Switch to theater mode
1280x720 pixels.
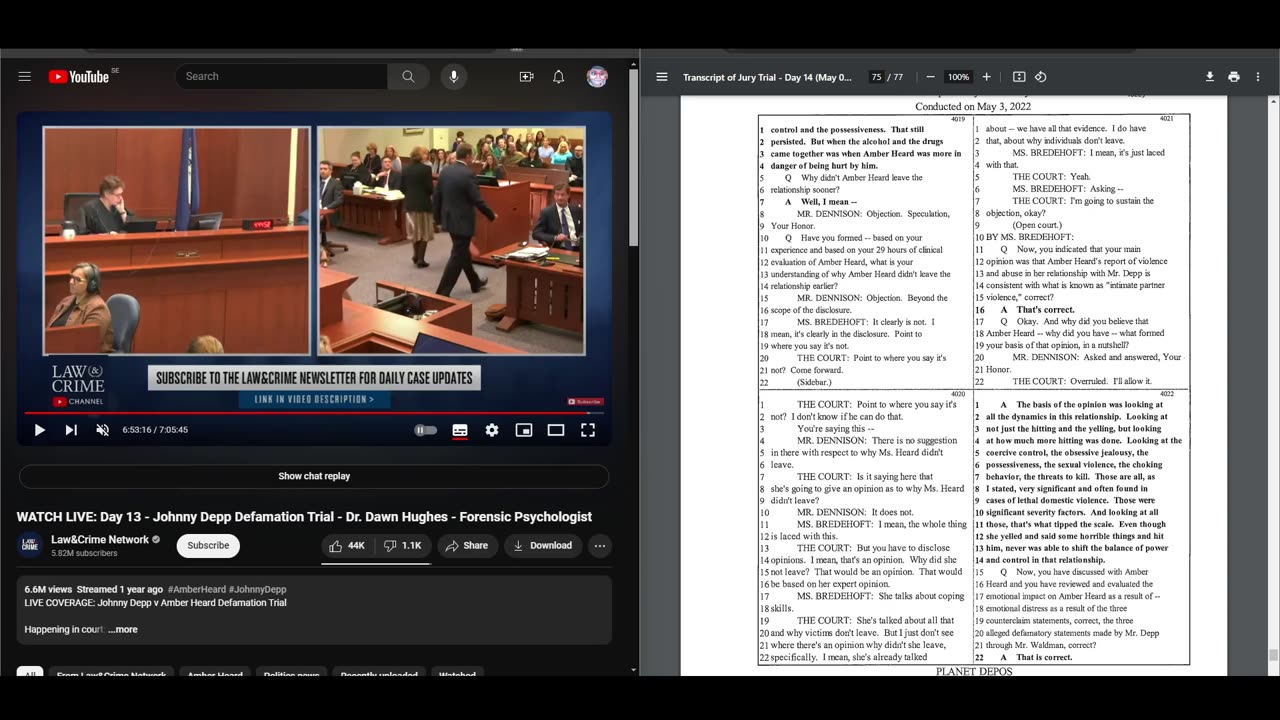tap(556, 430)
